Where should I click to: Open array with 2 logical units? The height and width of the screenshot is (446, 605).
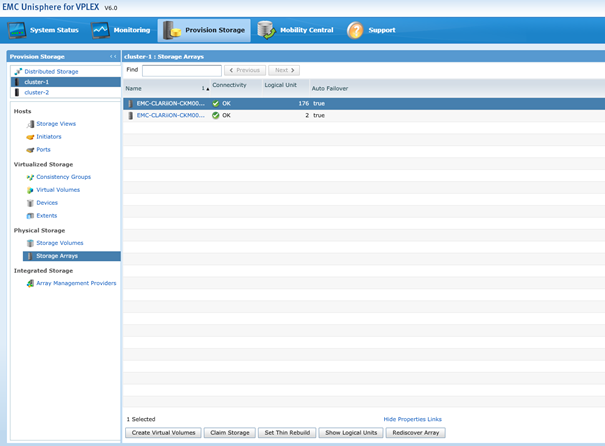(x=171, y=115)
